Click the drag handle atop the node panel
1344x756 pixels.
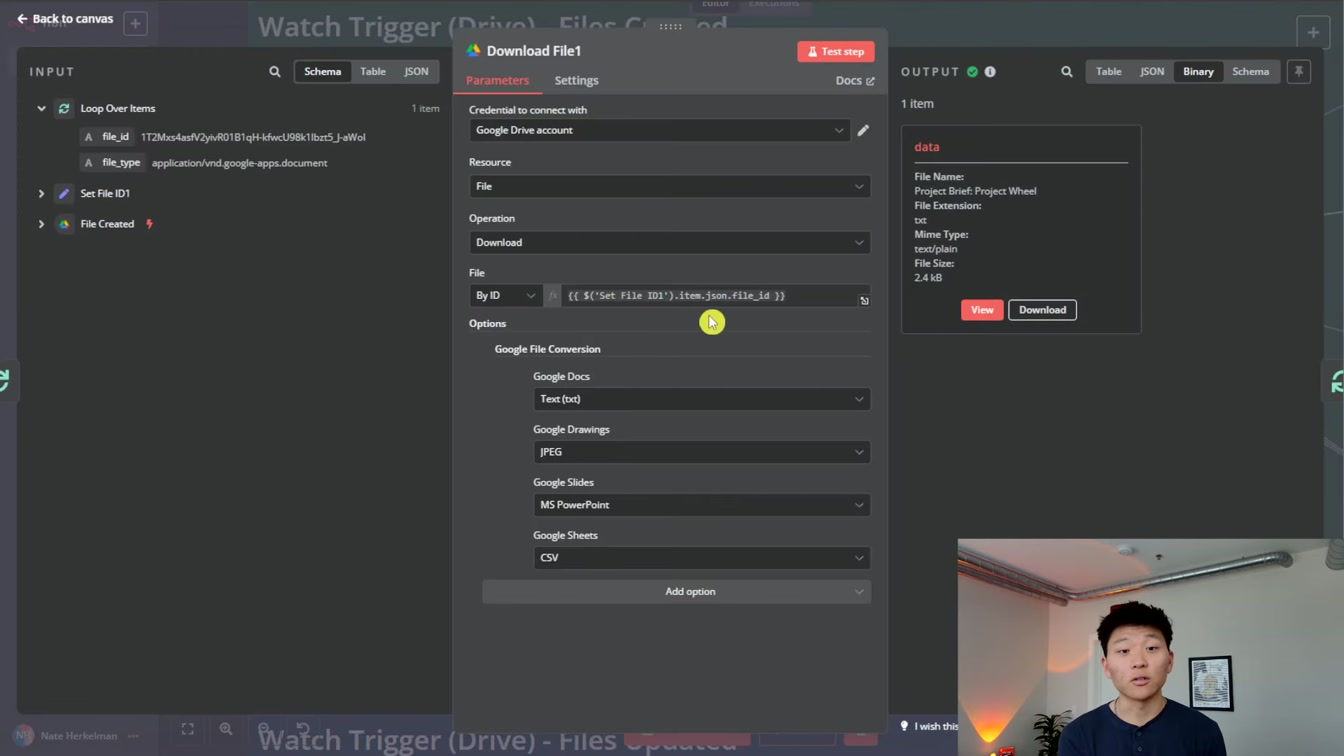(x=670, y=27)
